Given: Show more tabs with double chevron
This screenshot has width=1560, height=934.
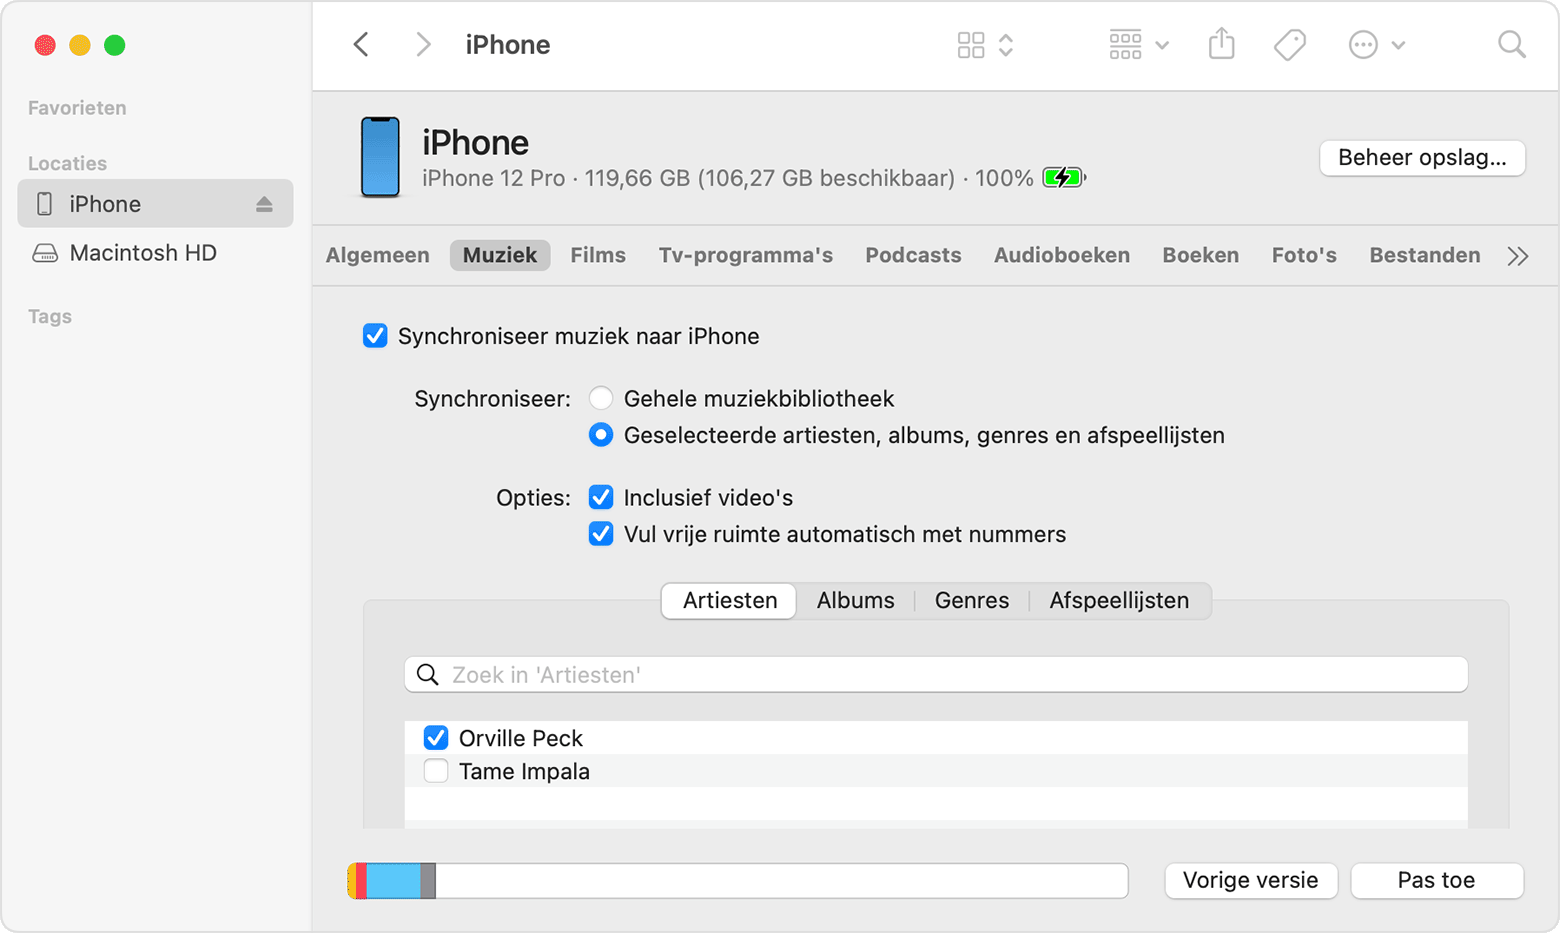Looking at the screenshot, I should click(1518, 256).
